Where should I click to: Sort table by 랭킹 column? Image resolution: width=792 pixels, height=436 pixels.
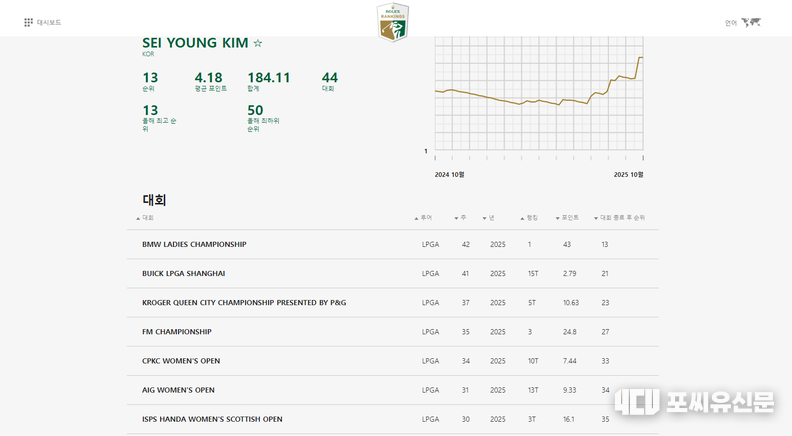(x=531, y=218)
